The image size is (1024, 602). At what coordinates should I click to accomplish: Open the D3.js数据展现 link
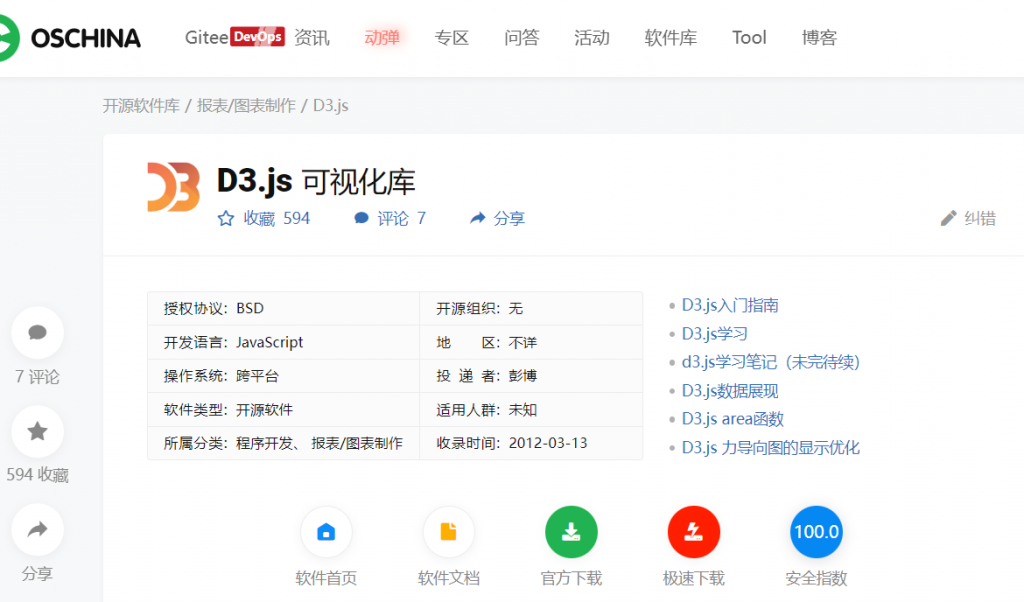click(x=730, y=390)
